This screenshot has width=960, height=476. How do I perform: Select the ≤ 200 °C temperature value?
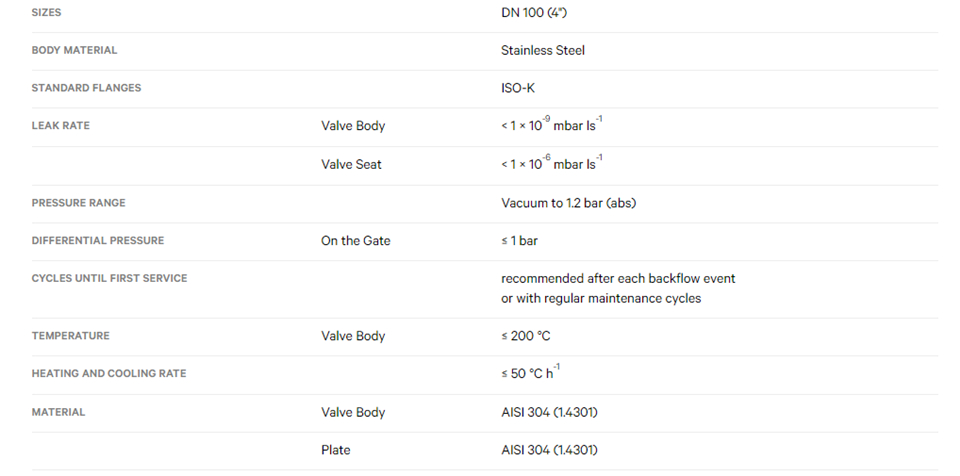click(x=526, y=336)
